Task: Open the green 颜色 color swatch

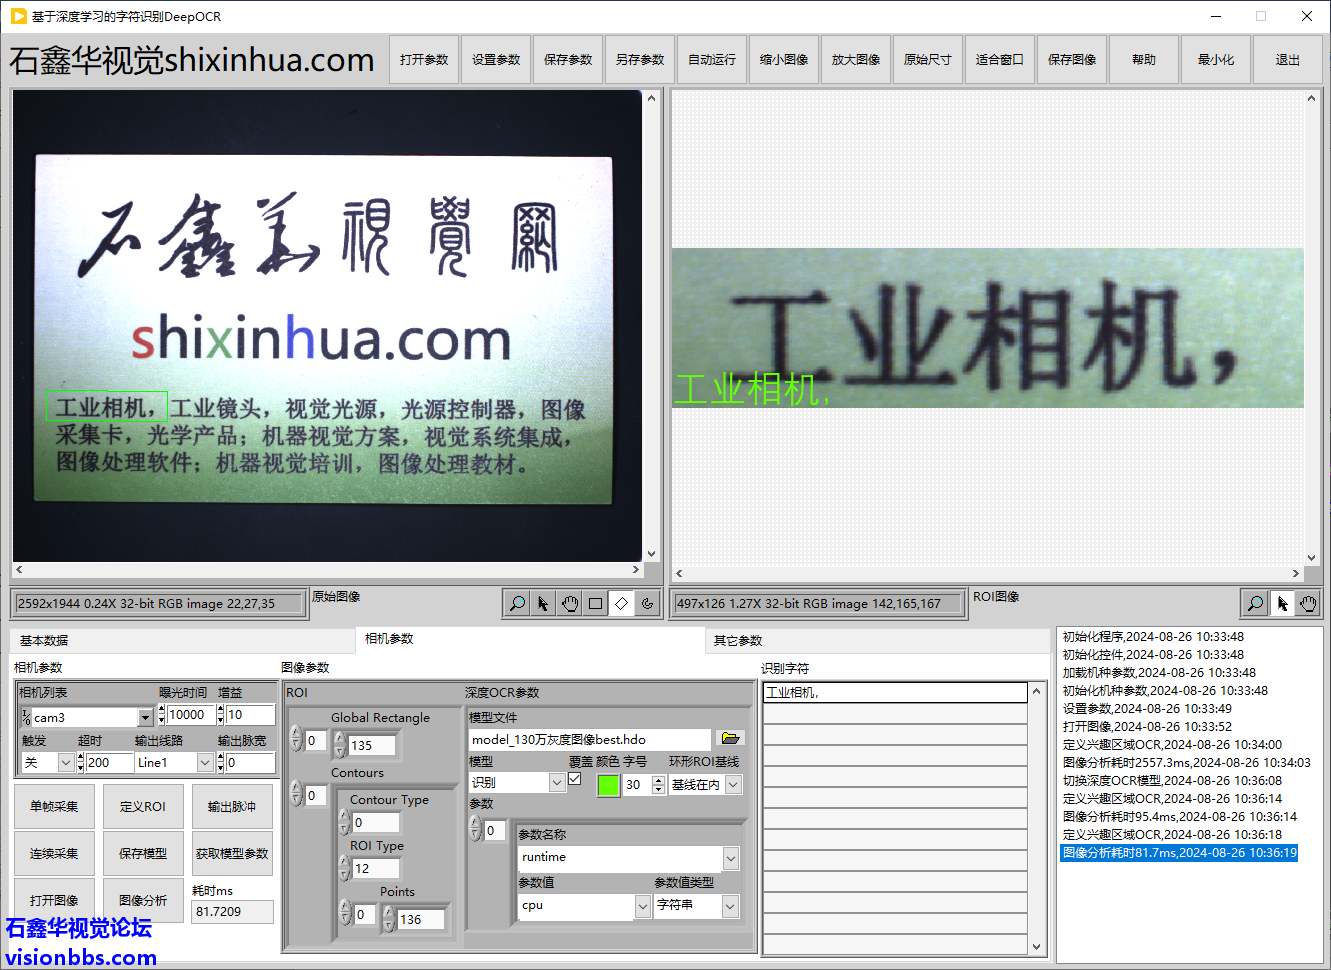Action: click(608, 785)
